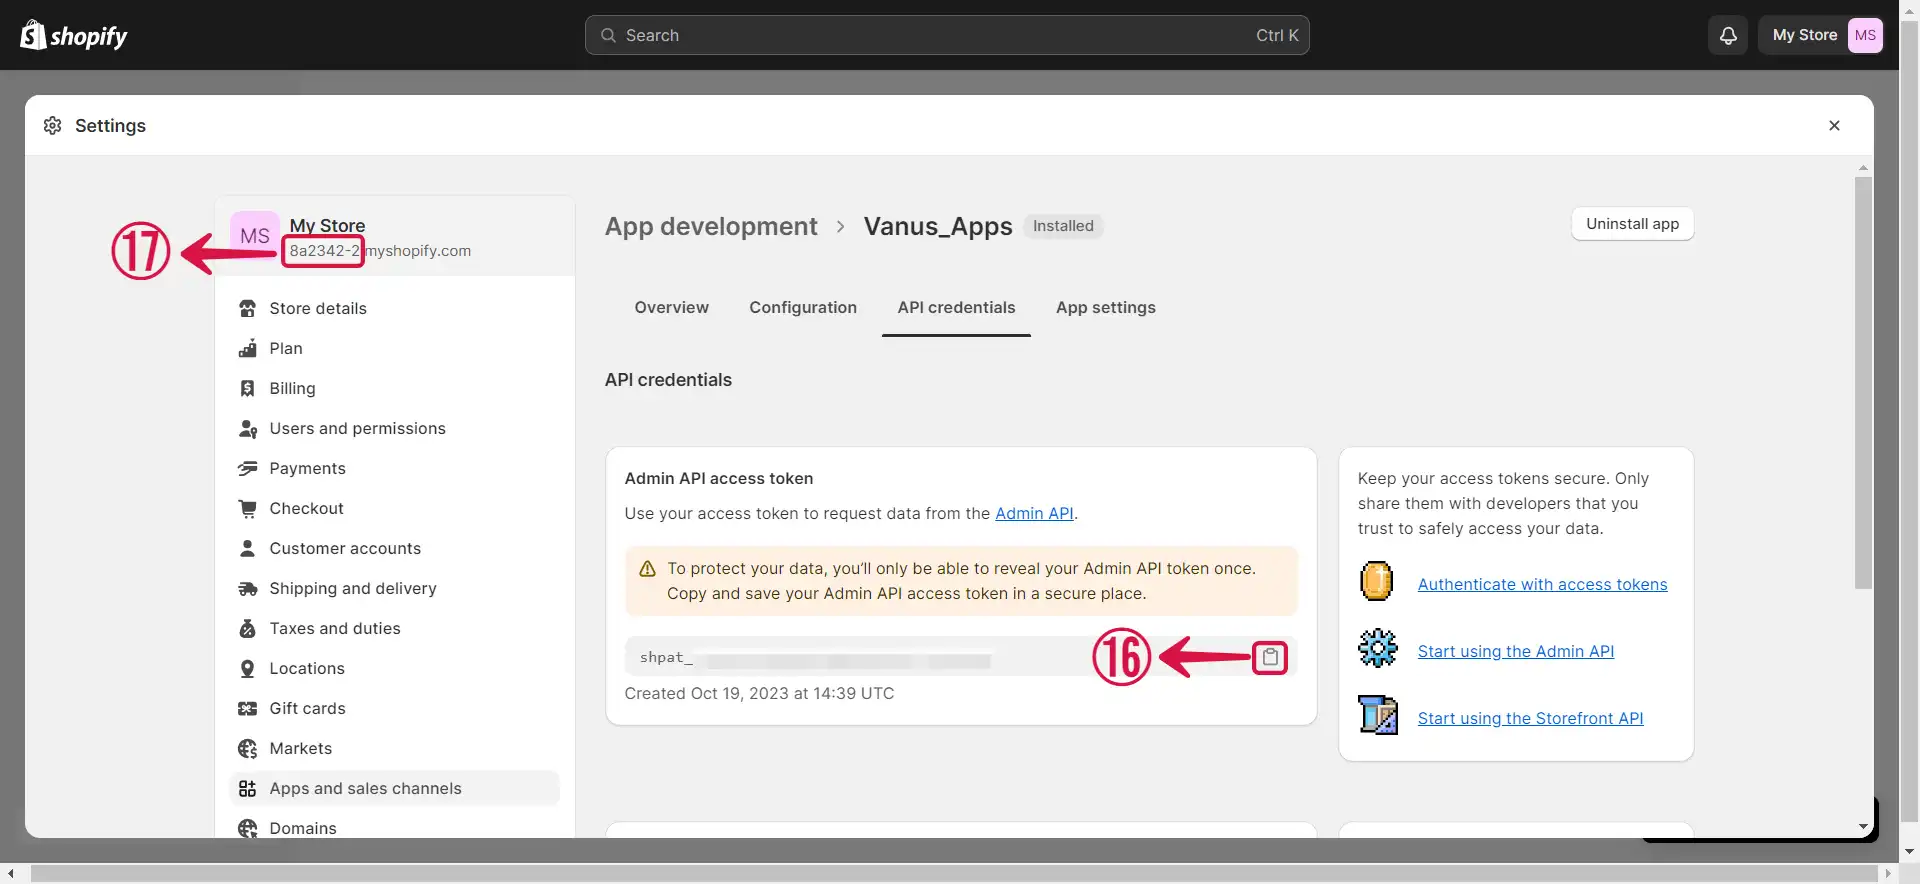Click the search magnifier icon
The height and width of the screenshot is (884, 1920).
[x=608, y=35]
